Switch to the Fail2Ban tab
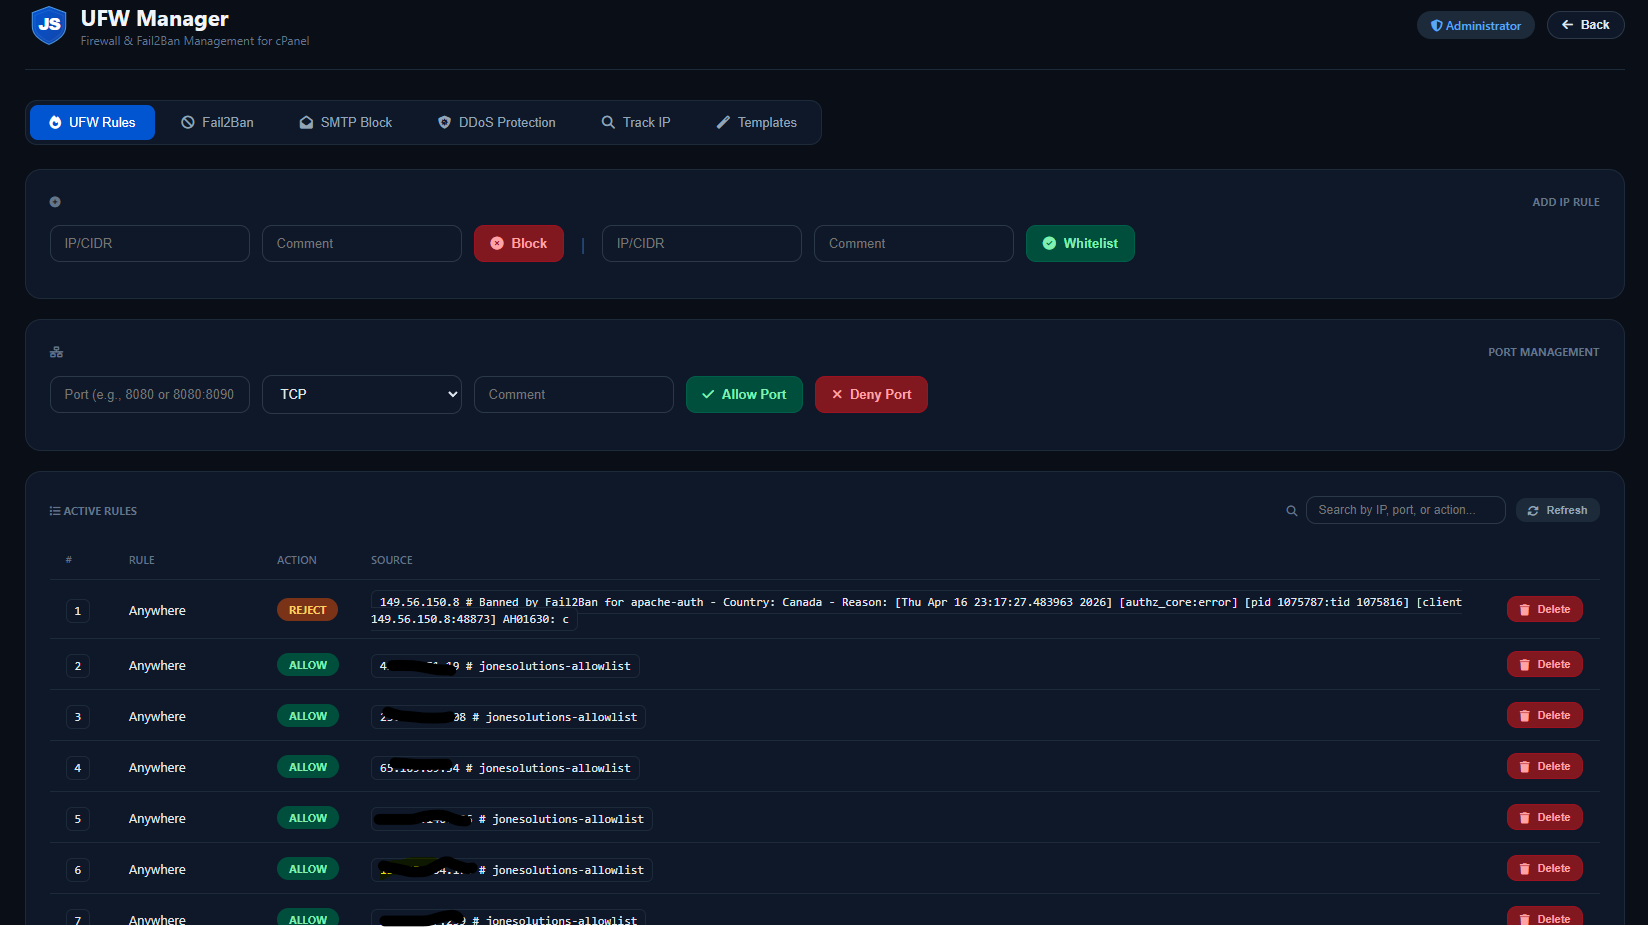Viewport: 1648px width, 927px height. (217, 122)
